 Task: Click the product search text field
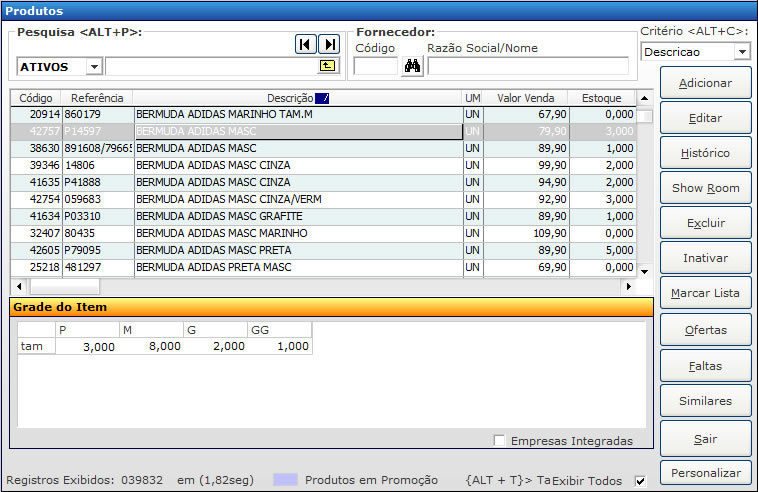point(212,66)
